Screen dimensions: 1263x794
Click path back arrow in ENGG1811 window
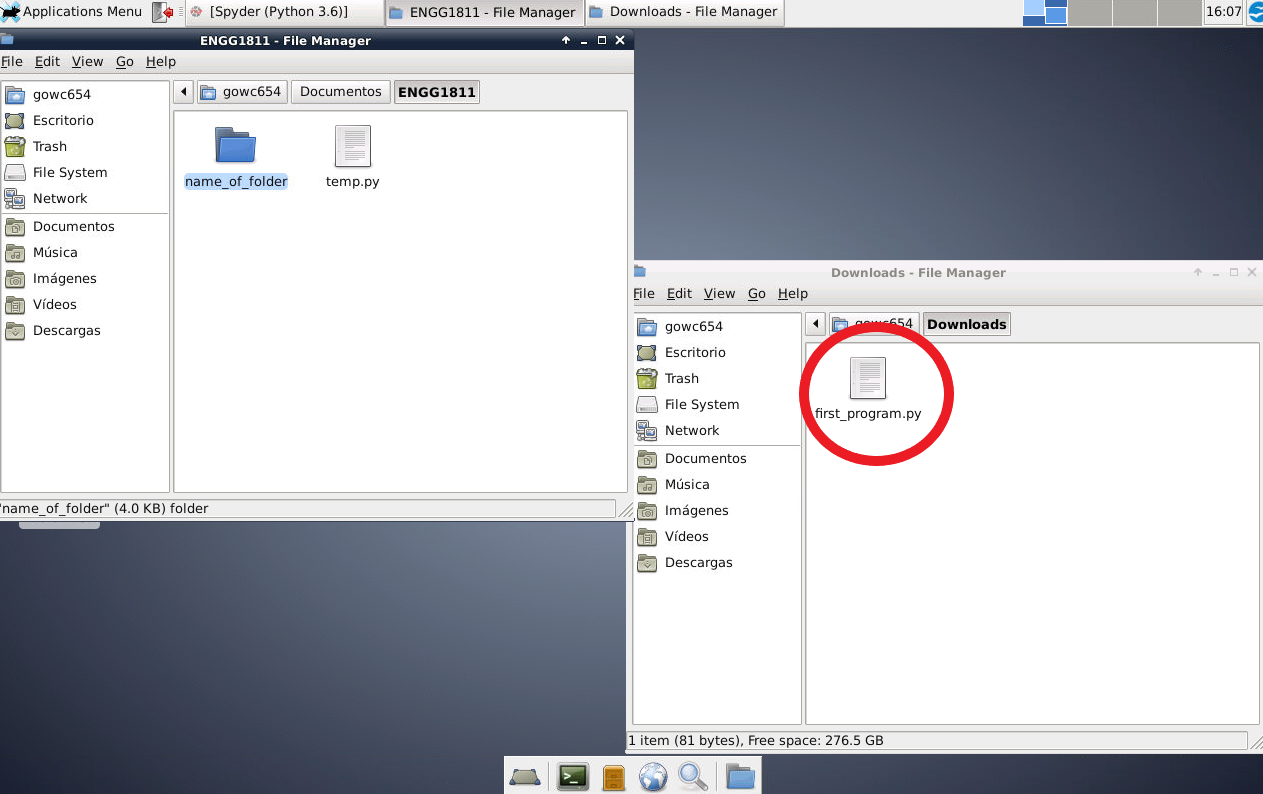point(183,92)
